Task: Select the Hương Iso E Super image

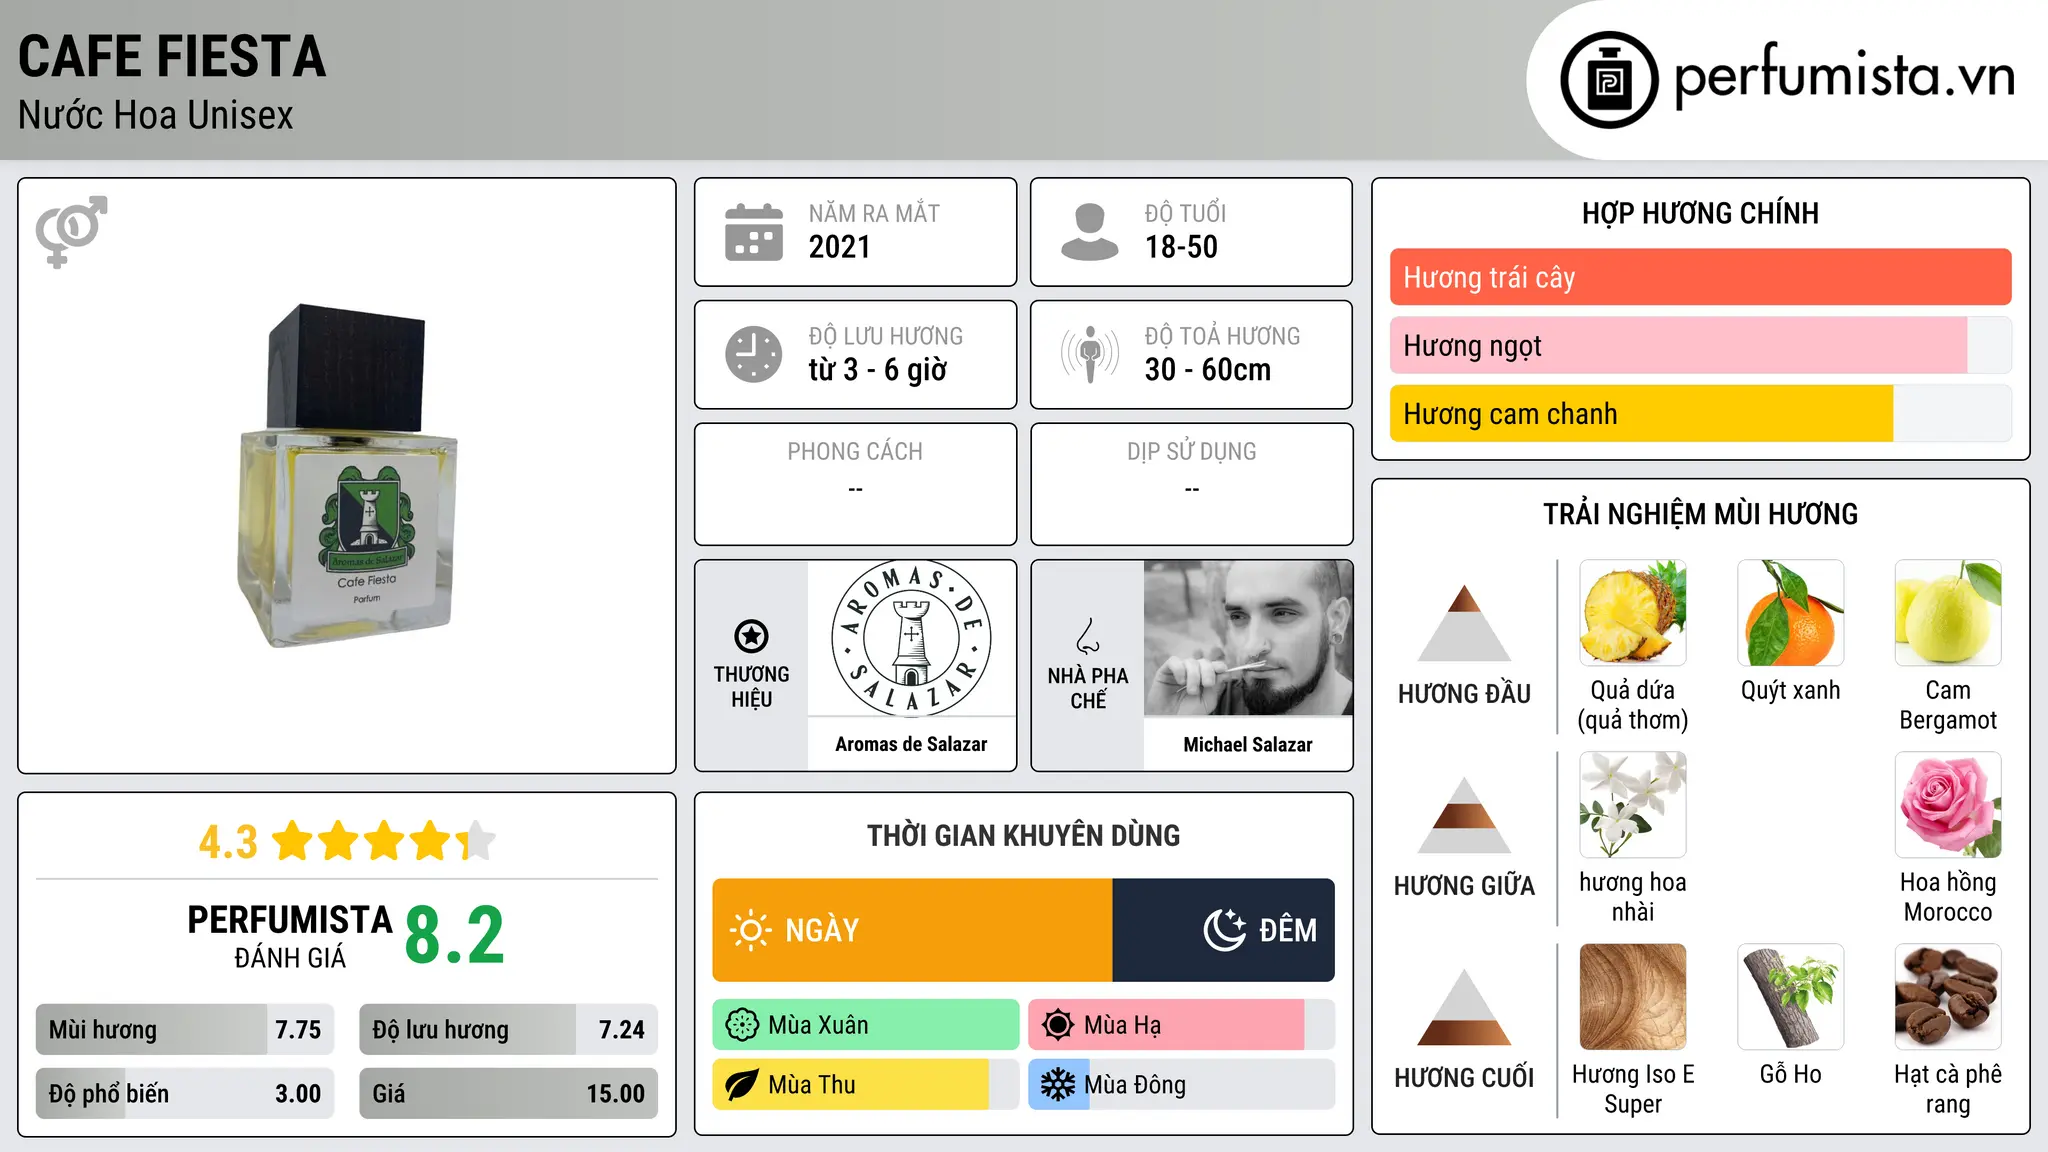Action: pyautogui.click(x=1632, y=997)
